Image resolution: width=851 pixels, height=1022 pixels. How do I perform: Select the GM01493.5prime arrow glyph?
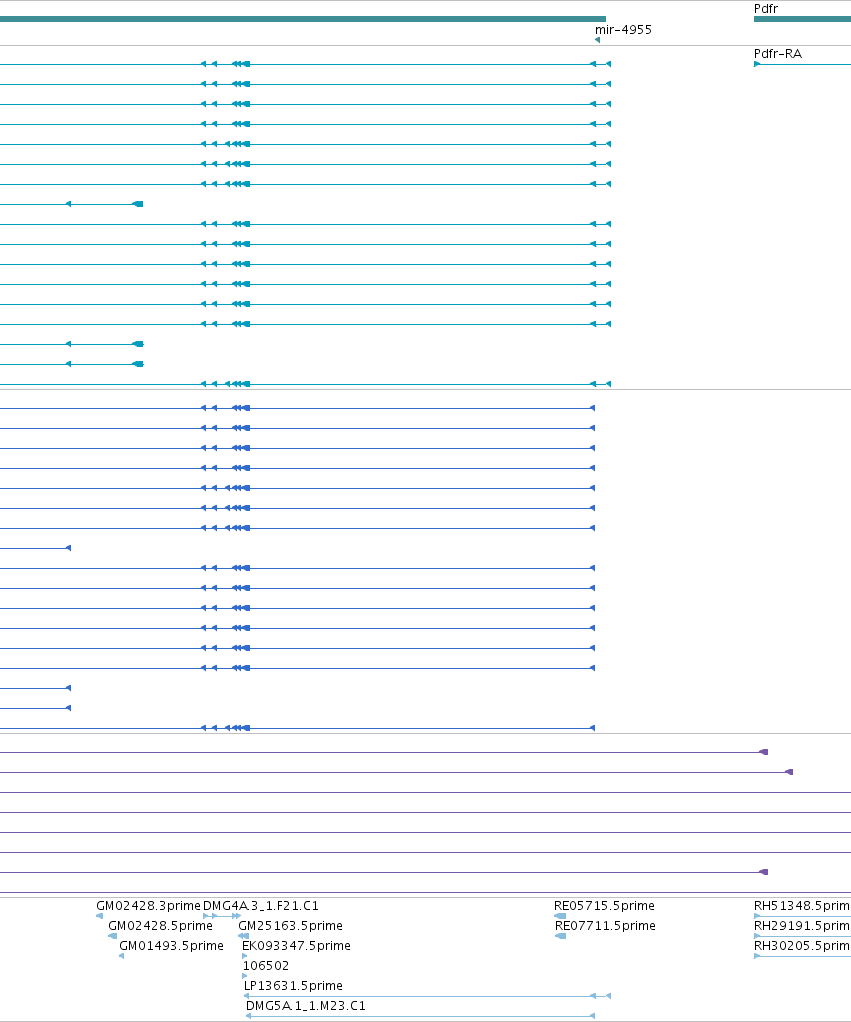click(122, 956)
